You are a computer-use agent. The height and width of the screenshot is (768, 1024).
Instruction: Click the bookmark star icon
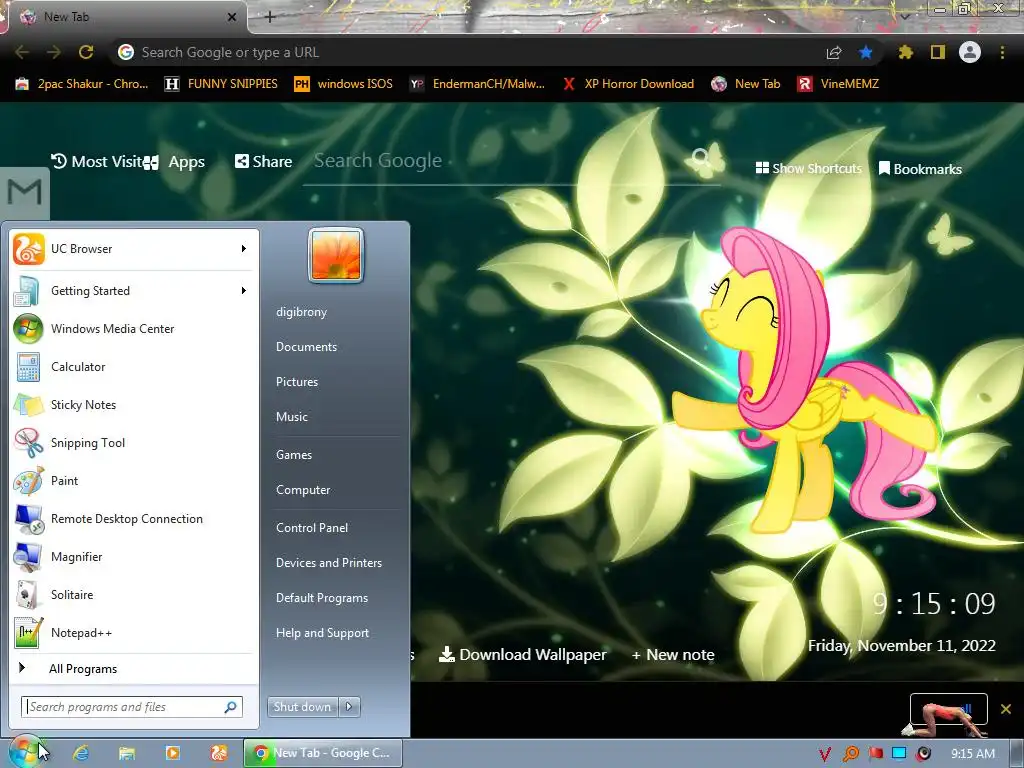(x=866, y=52)
